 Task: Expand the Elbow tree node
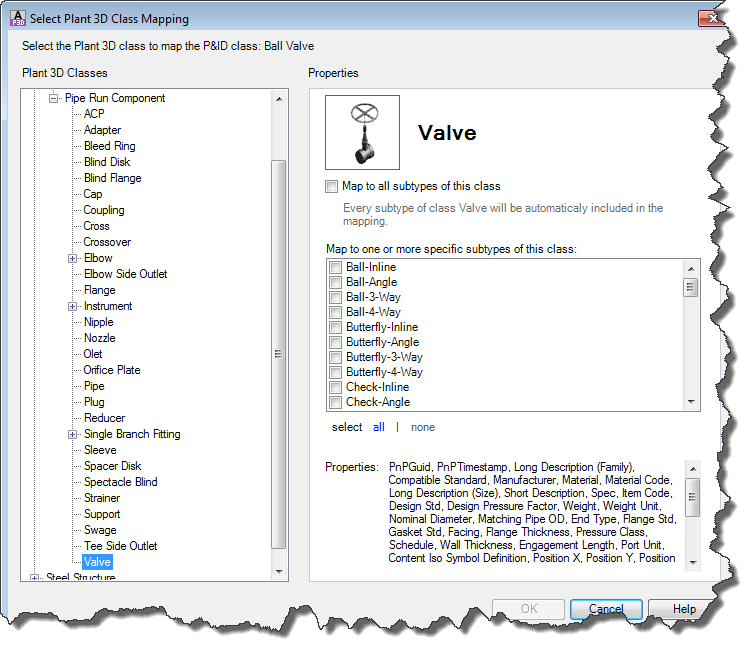73,258
